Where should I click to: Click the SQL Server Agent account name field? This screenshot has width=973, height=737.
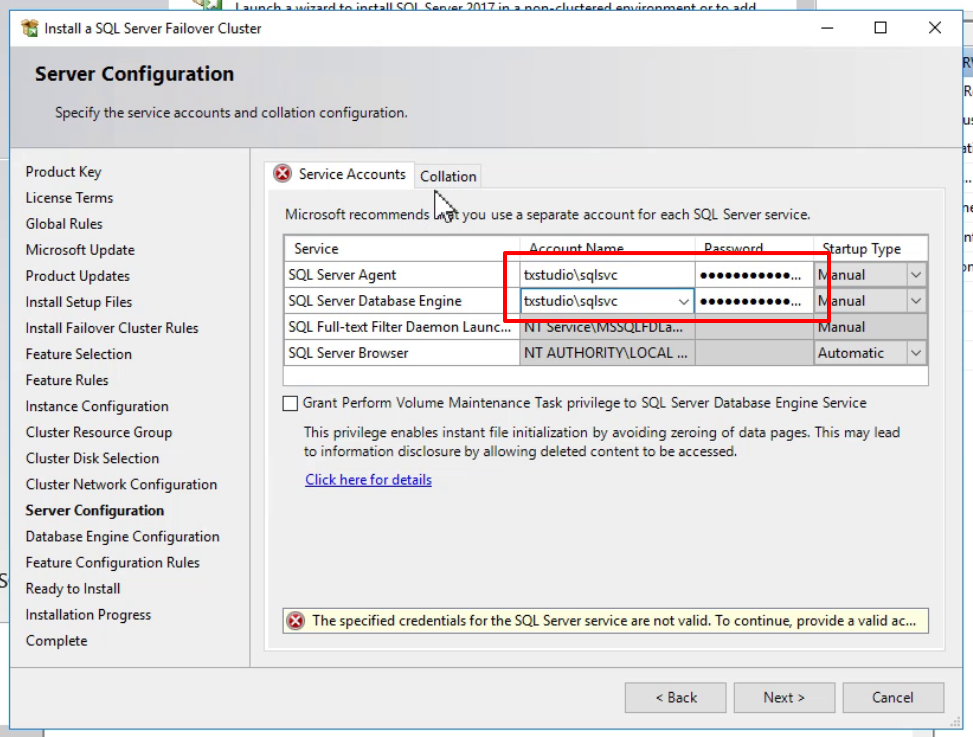tap(607, 275)
